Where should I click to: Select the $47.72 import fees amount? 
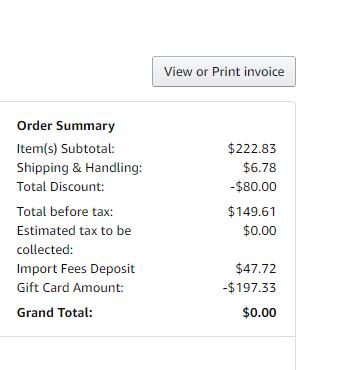click(256, 269)
